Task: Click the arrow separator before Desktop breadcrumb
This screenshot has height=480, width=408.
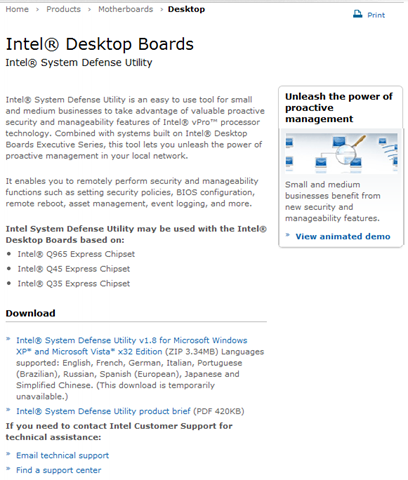Action: (x=161, y=10)
